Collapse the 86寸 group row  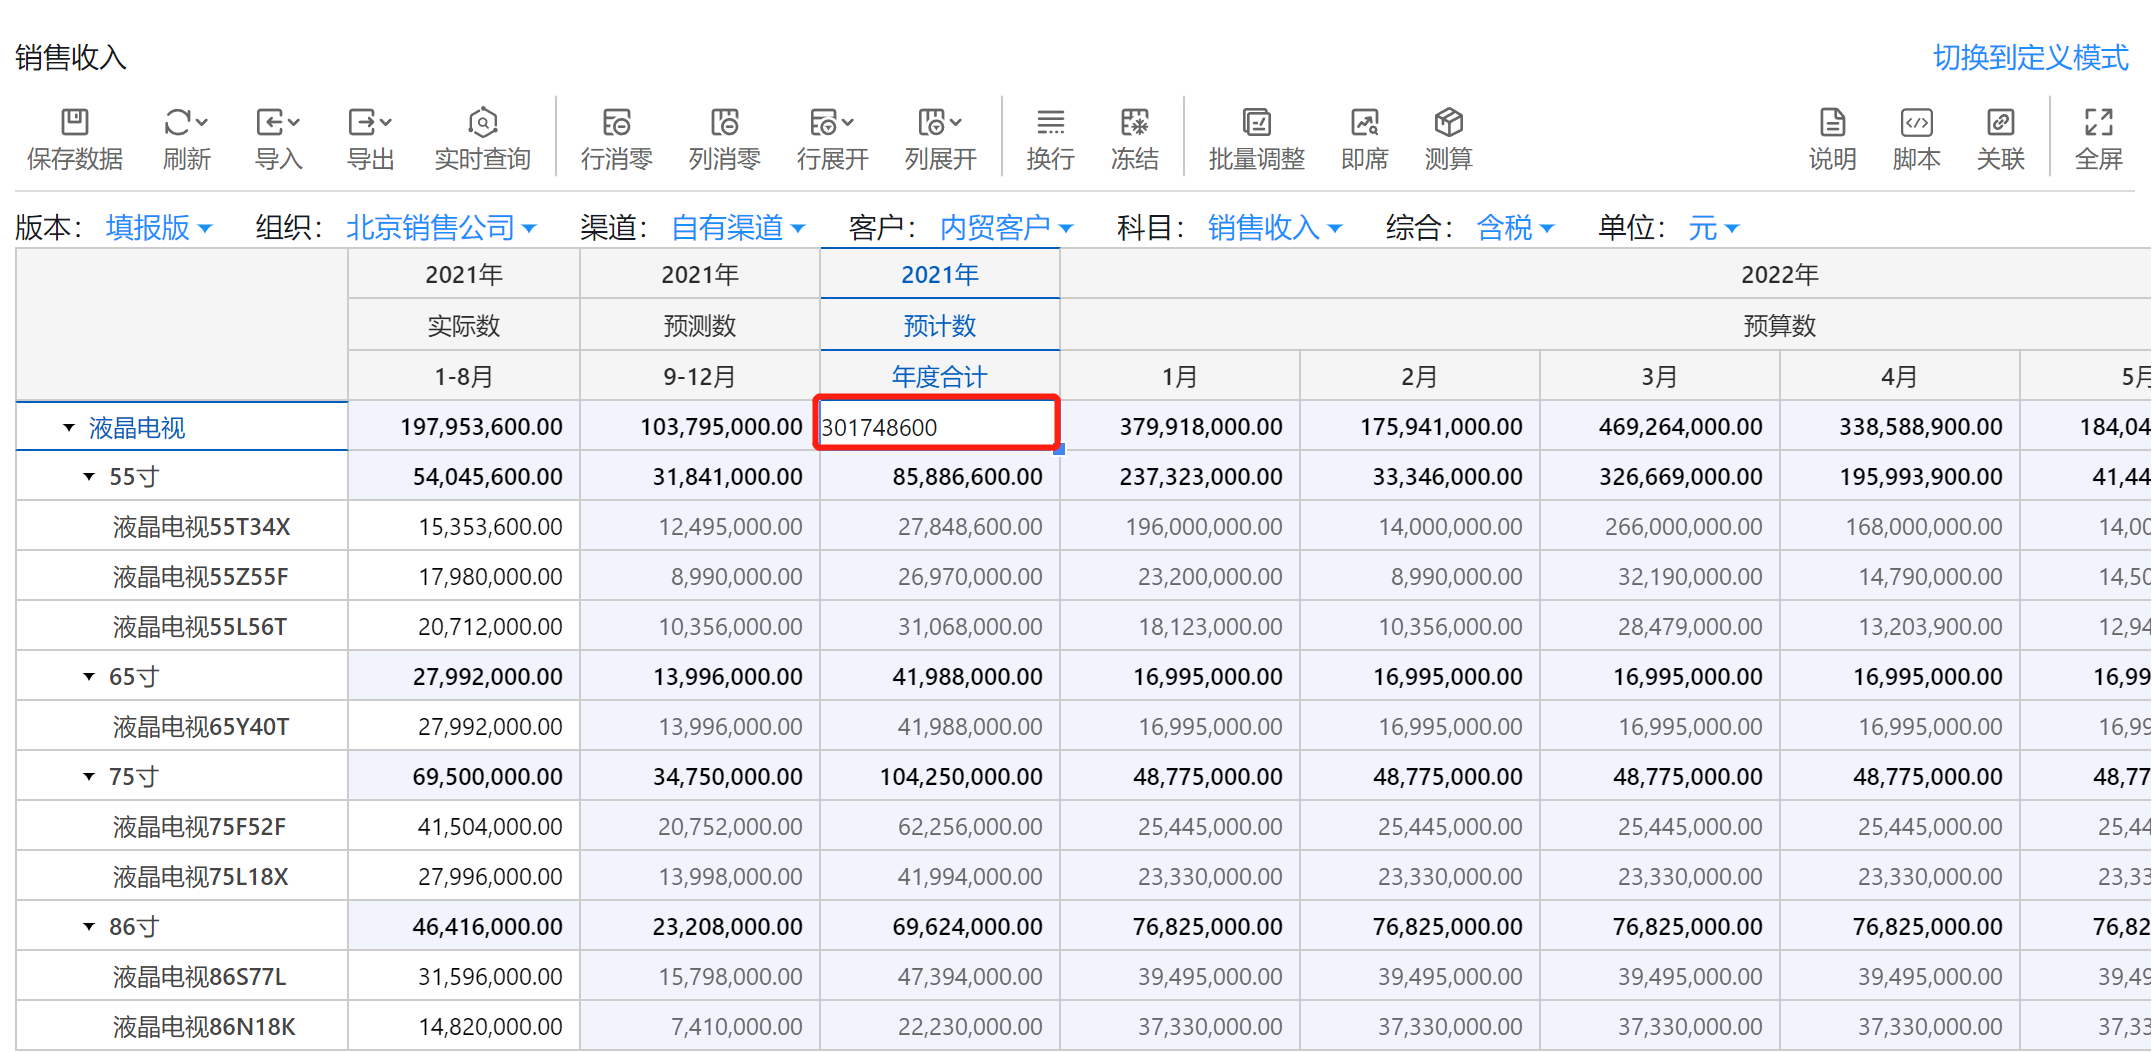[x=89, y=927]
